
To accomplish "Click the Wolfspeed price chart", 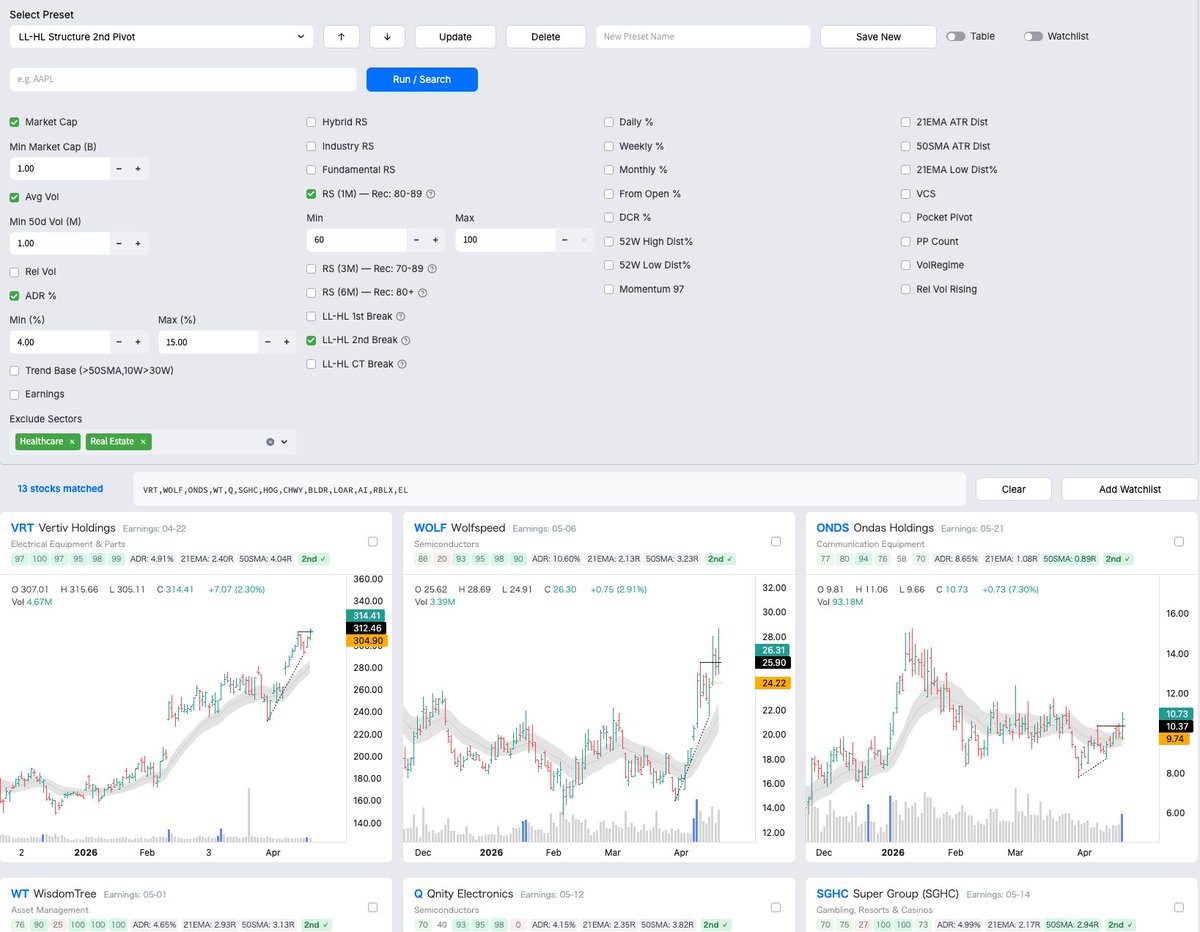I will click(578, 710).
